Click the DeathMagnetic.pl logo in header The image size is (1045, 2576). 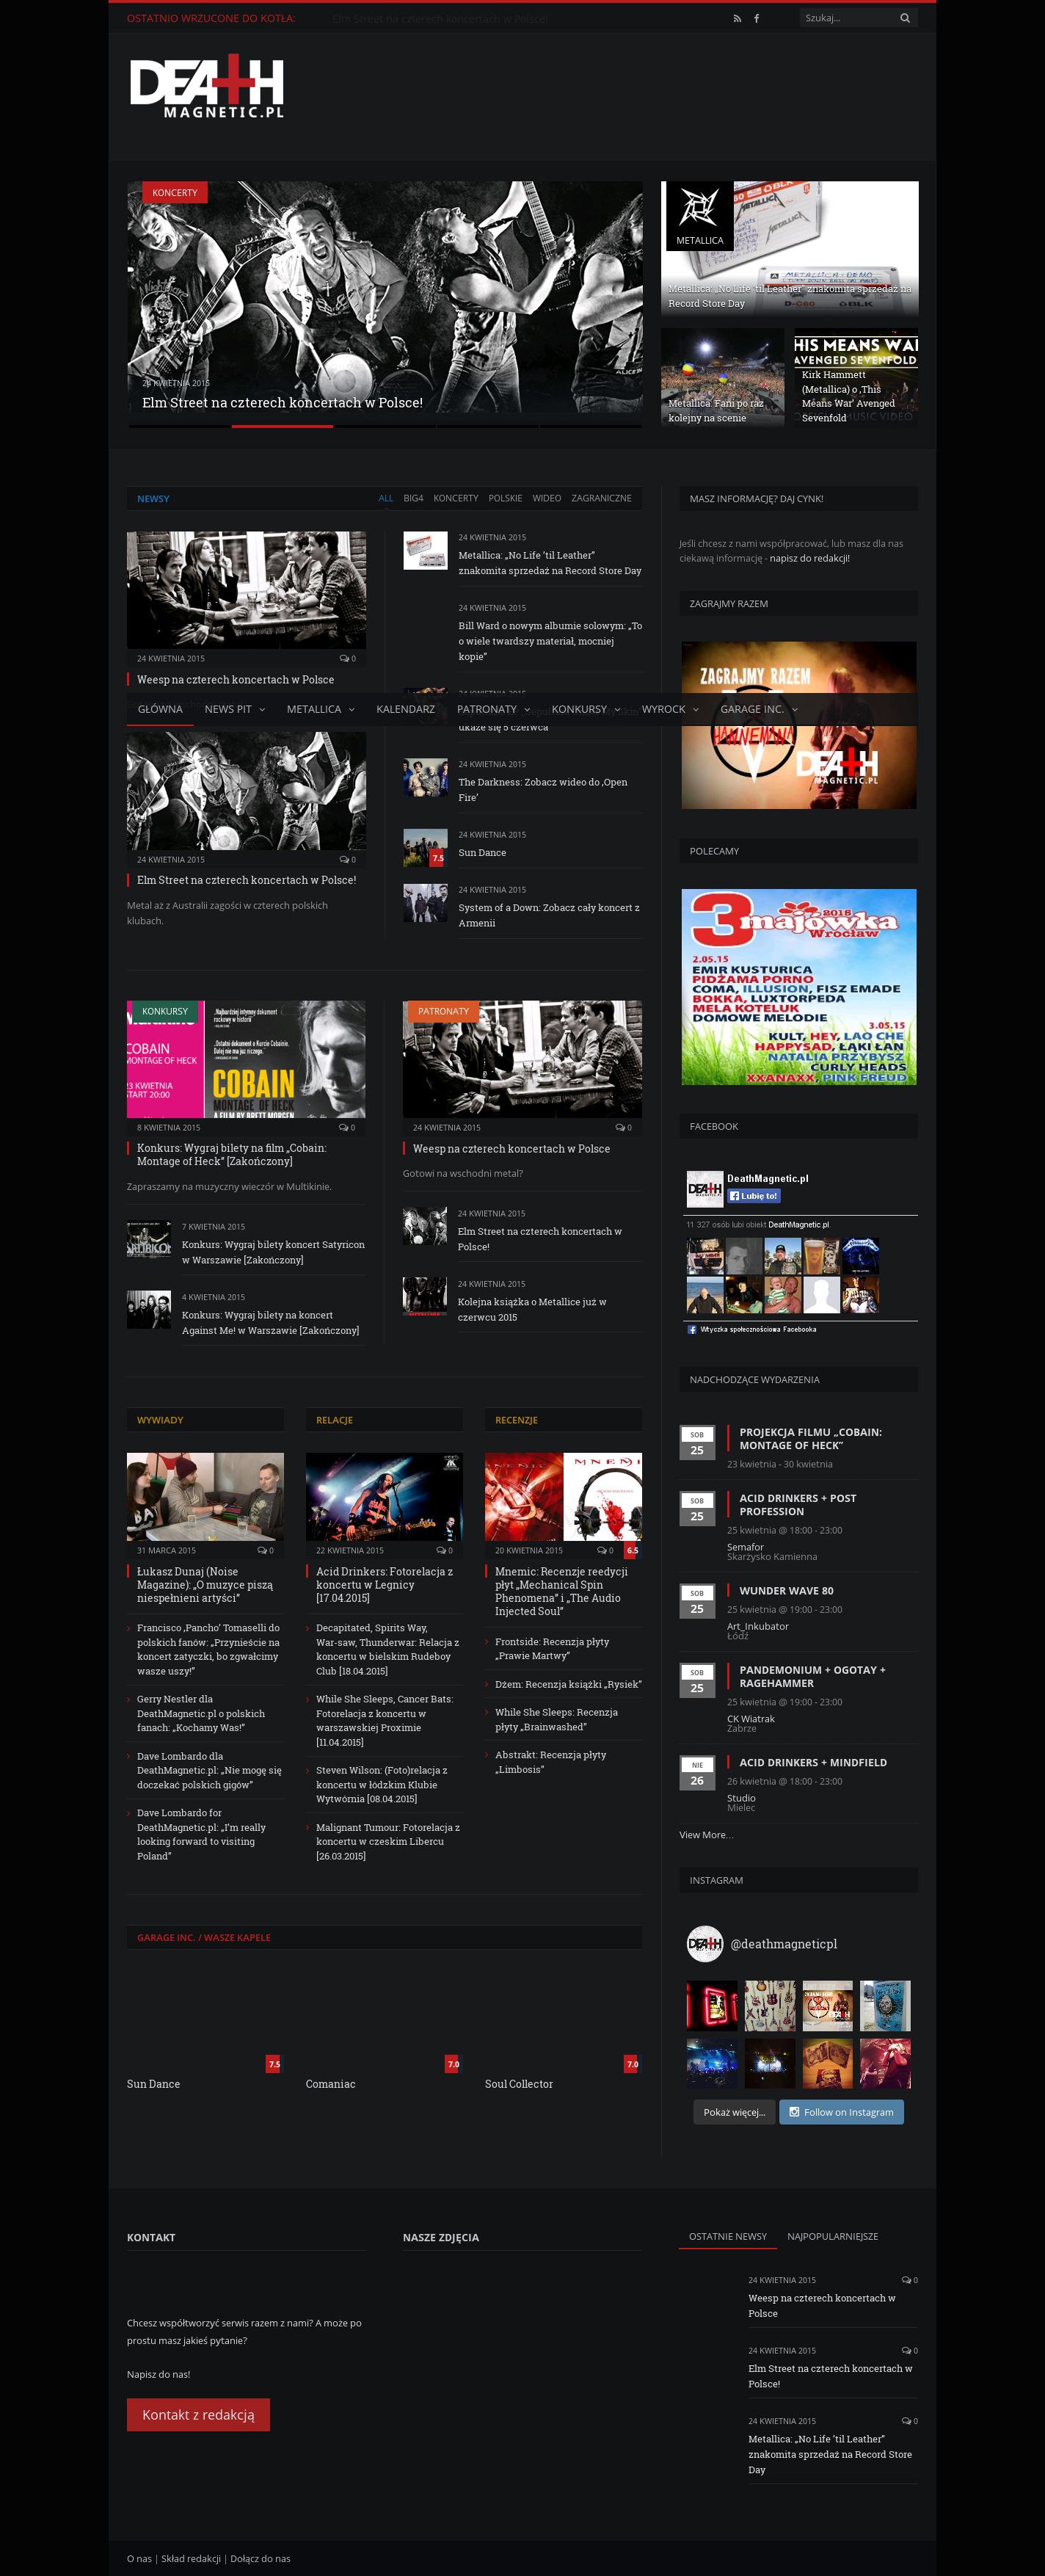[x=207, y=88]
